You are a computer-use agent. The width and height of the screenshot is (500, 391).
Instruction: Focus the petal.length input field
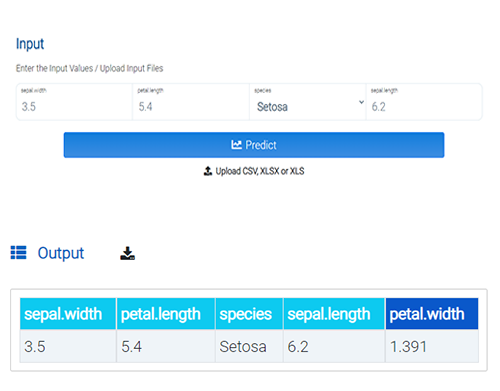click(191, 102)
